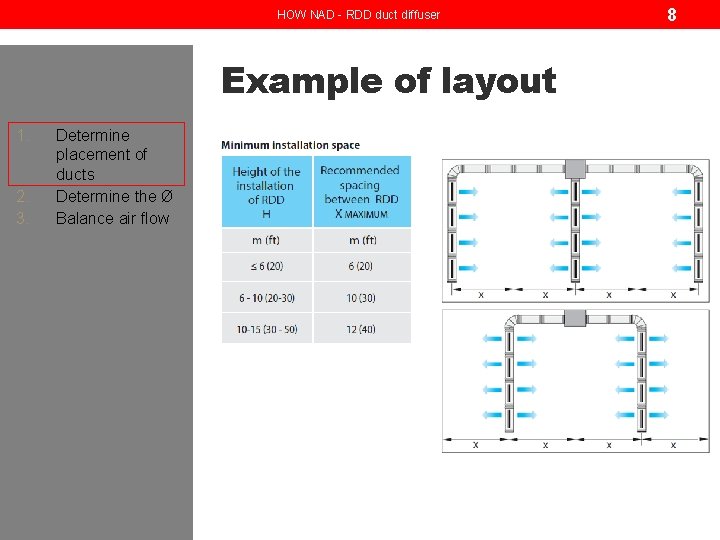Click the '12 (40)' spacing cell
720x540 pixels.
[362, 329]
